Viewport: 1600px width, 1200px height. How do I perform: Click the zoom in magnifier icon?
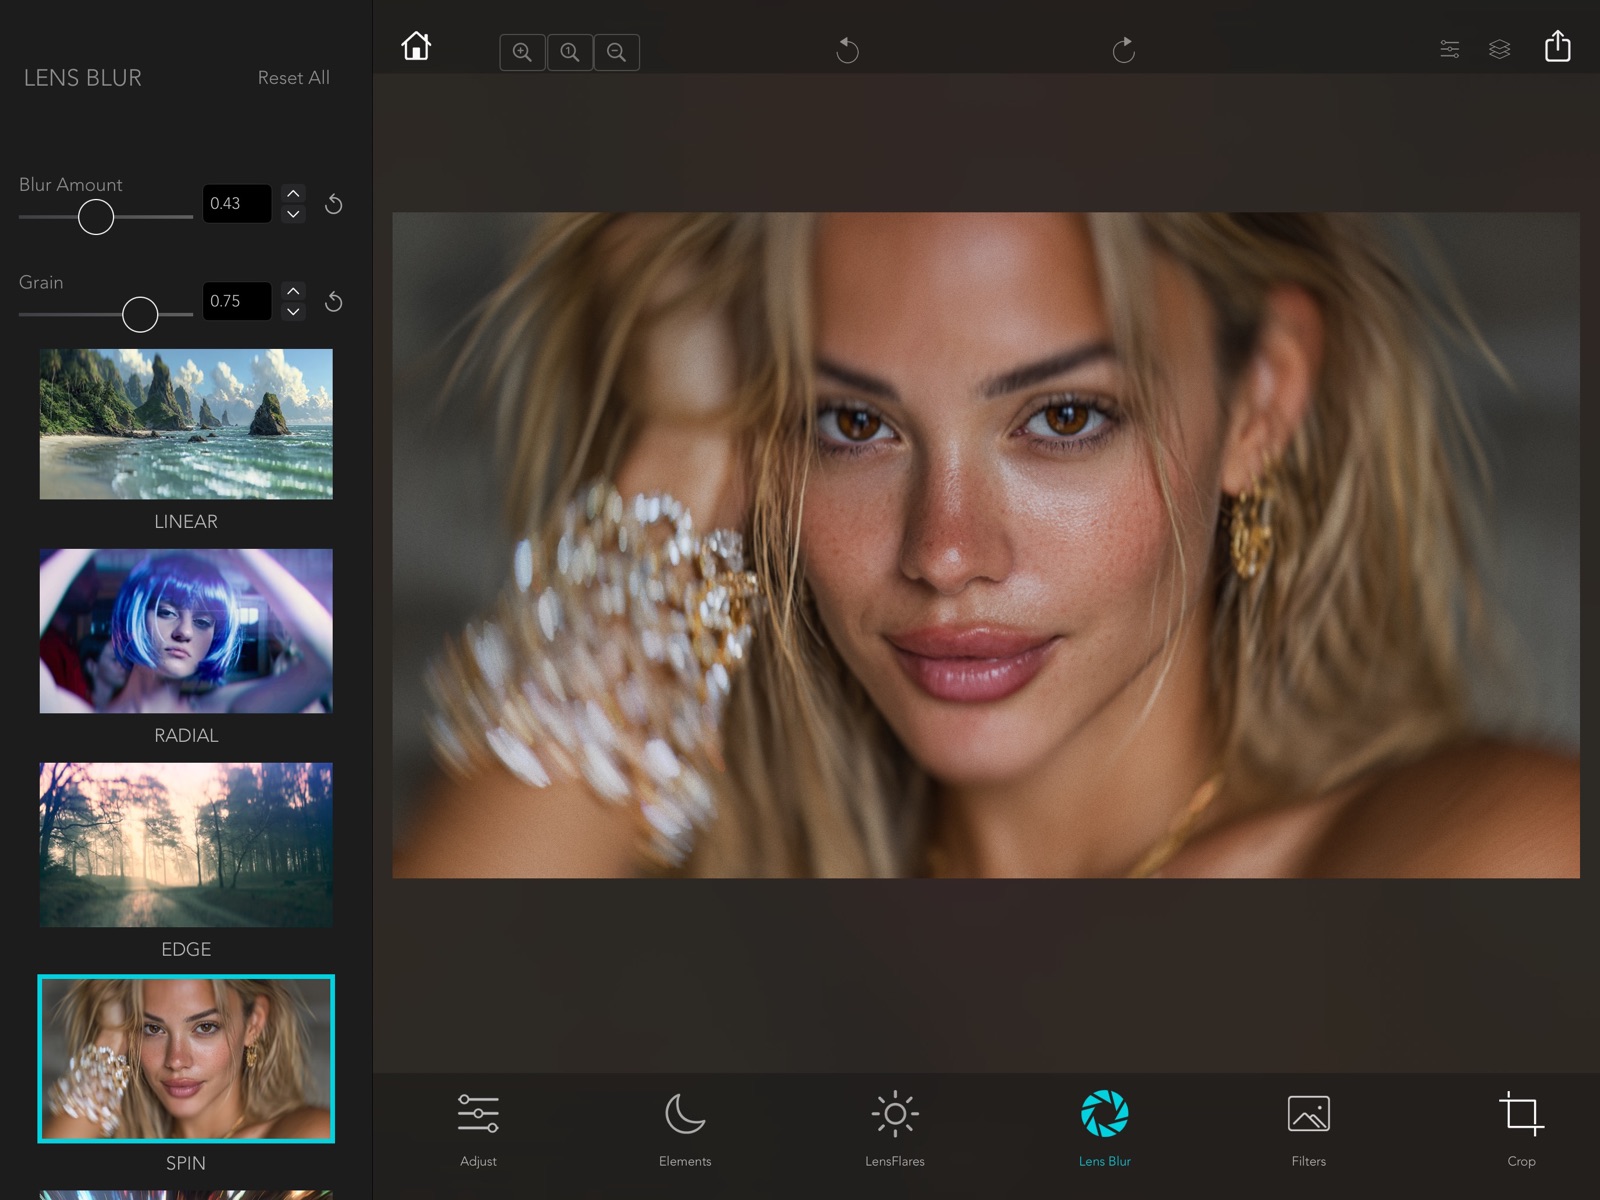tap(522, 52)
